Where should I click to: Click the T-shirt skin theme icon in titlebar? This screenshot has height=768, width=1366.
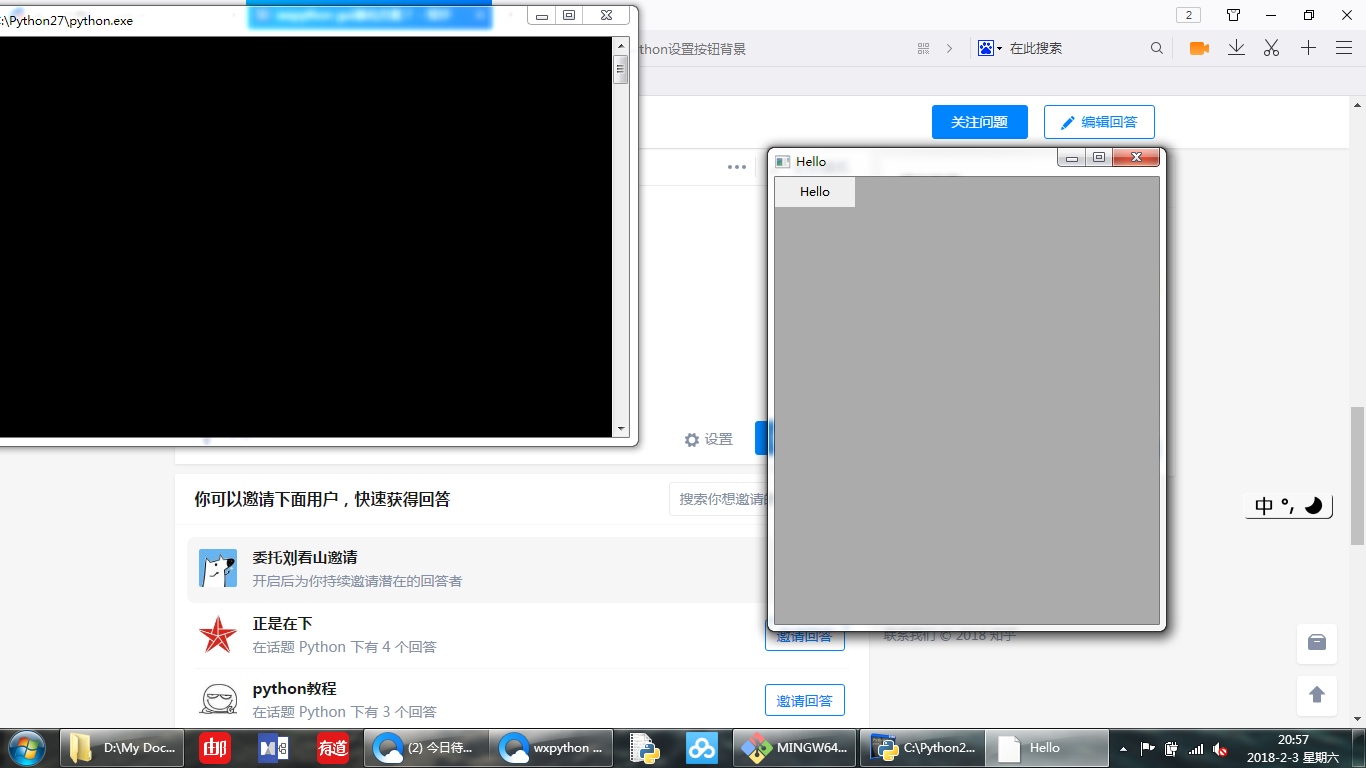1233,15
